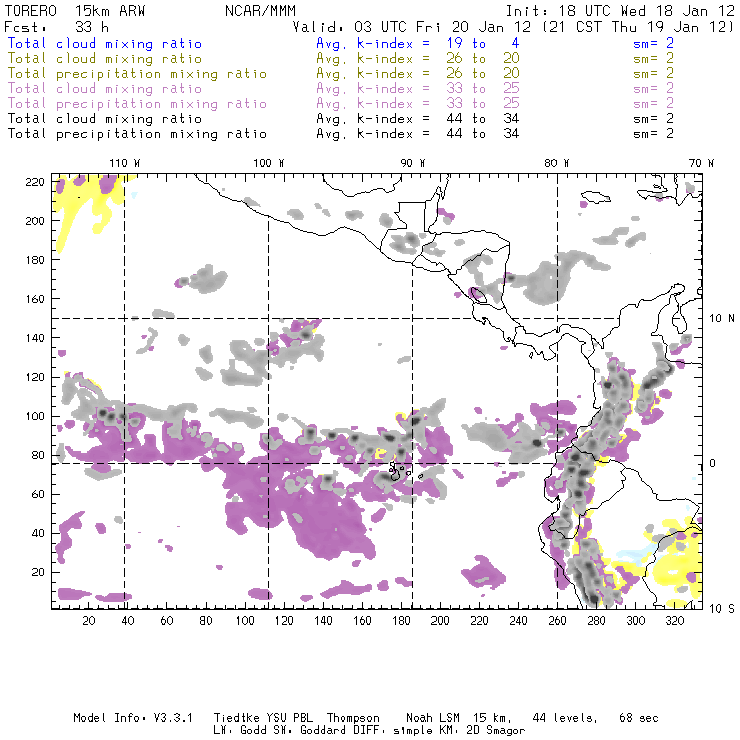This screenshot has height=740, width=740.
Task: Click black 'Total precipitation mixing ratio' legend line
Action: [137, 134]
